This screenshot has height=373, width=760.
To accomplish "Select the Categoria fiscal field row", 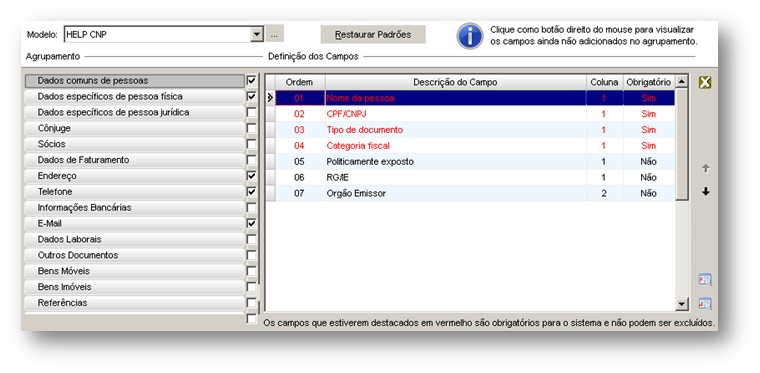I will pos(475,146).
